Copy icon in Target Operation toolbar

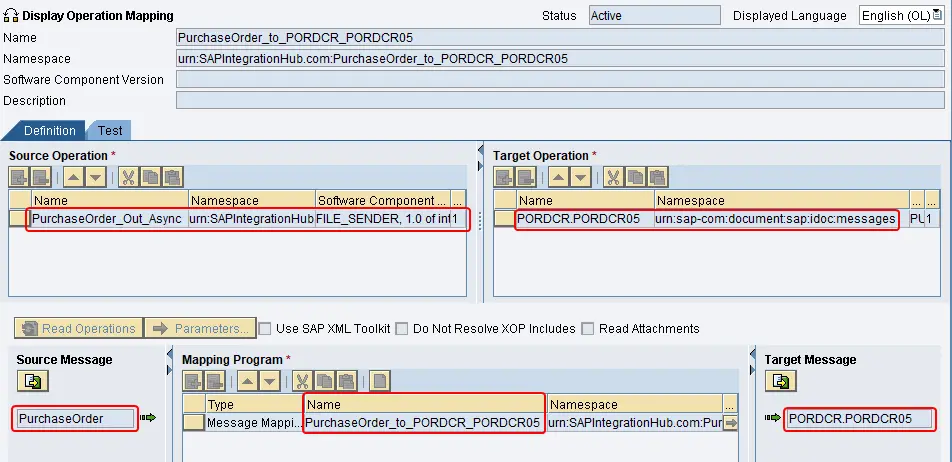636,177
